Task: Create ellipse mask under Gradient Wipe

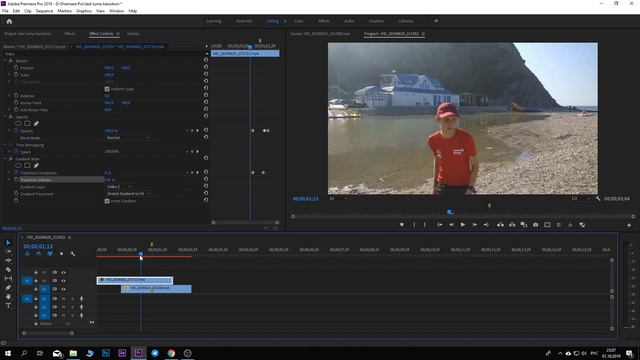Action: coord(18,166)
